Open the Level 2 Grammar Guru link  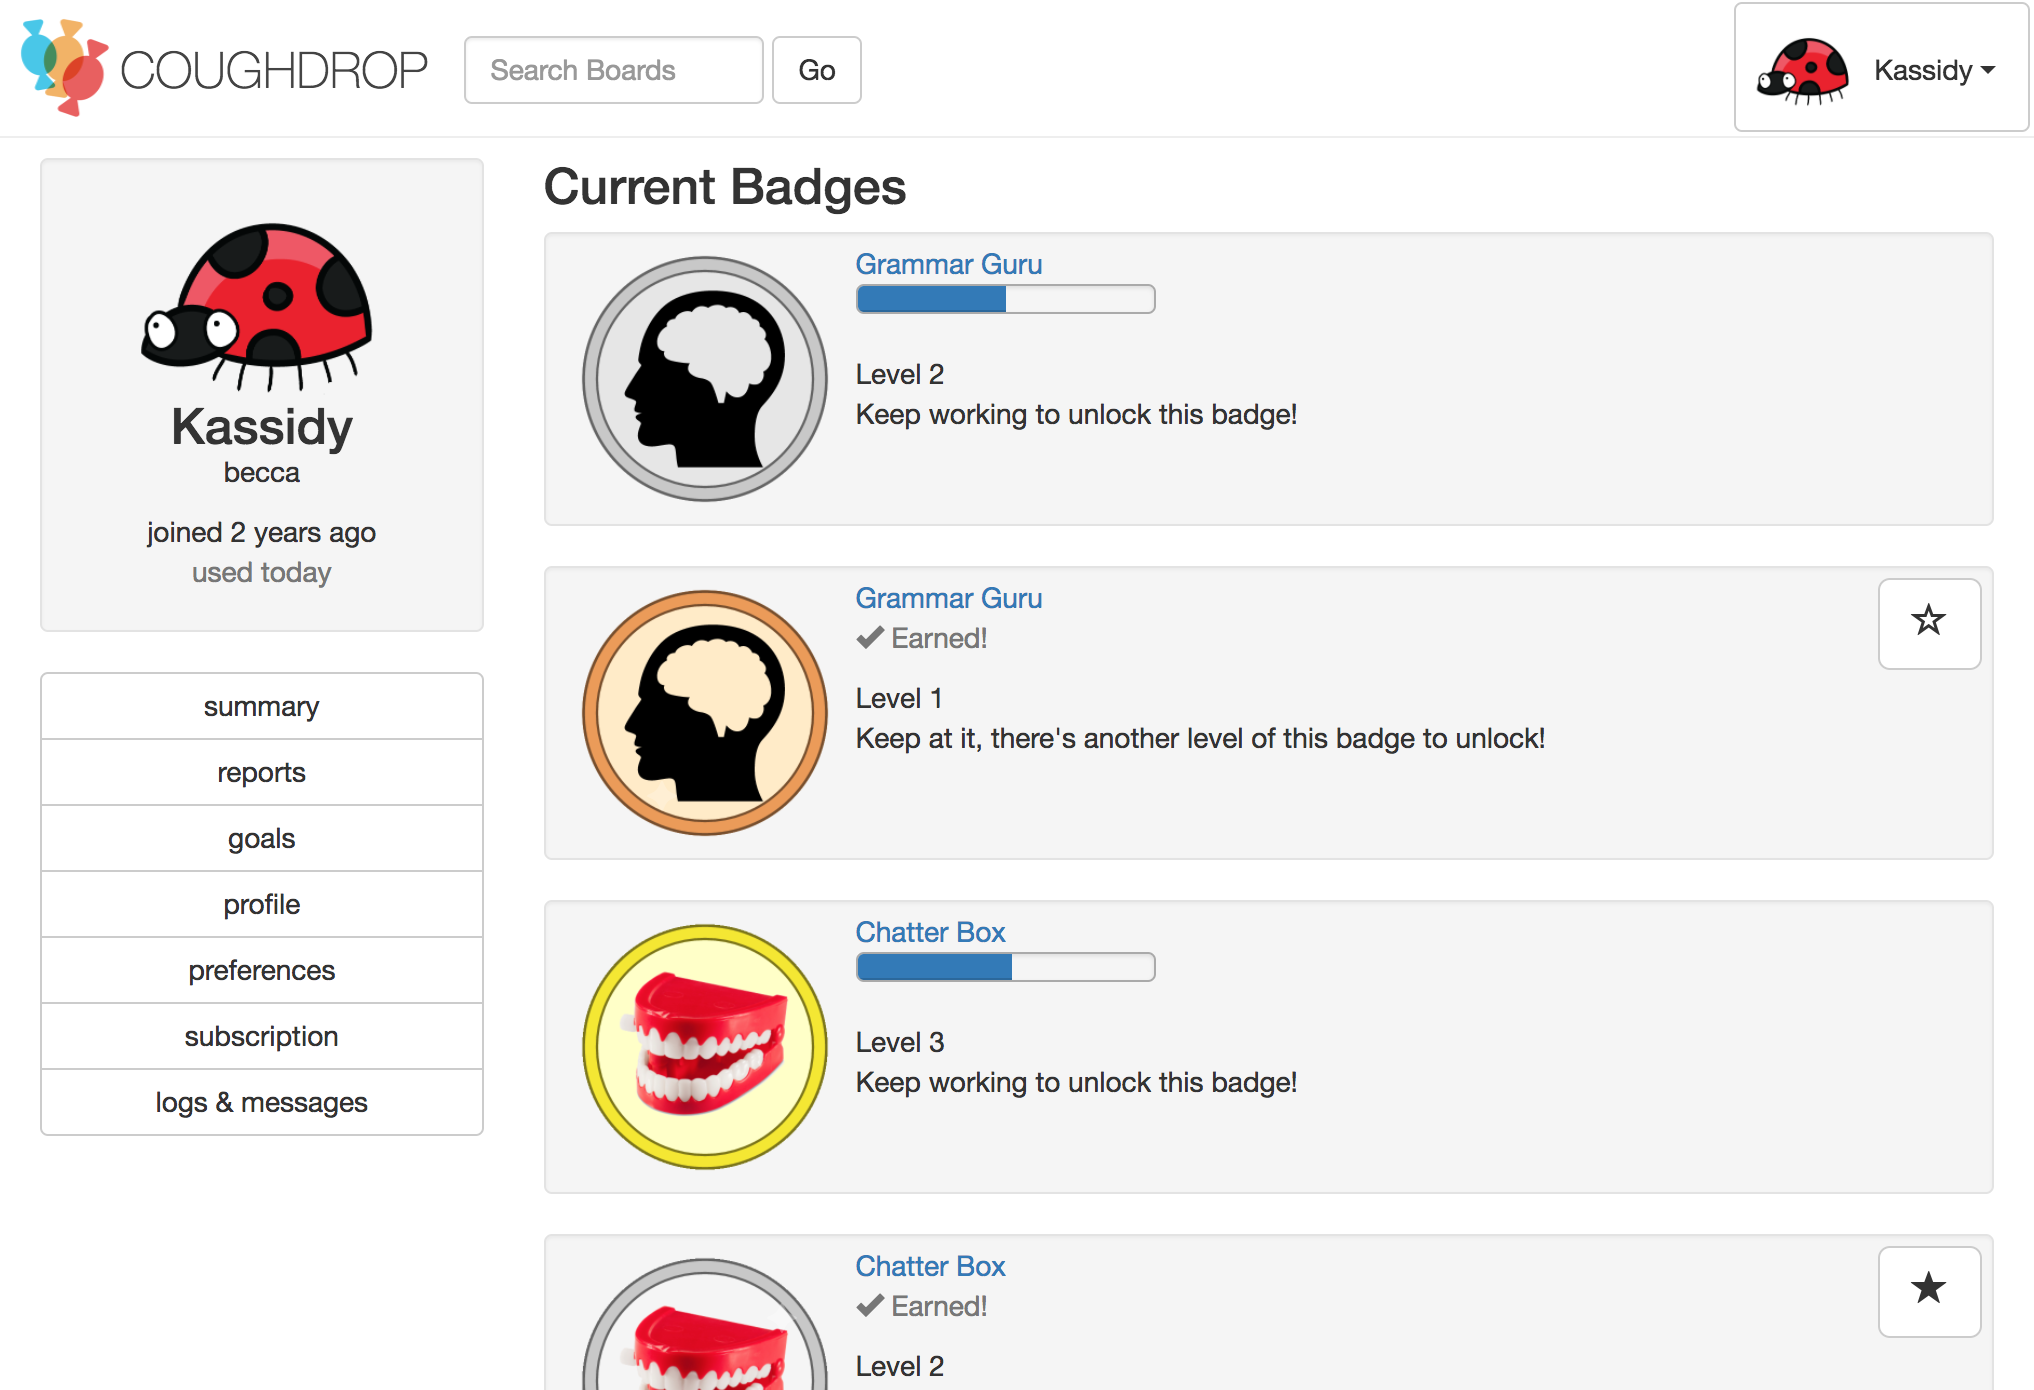point(948,264)
